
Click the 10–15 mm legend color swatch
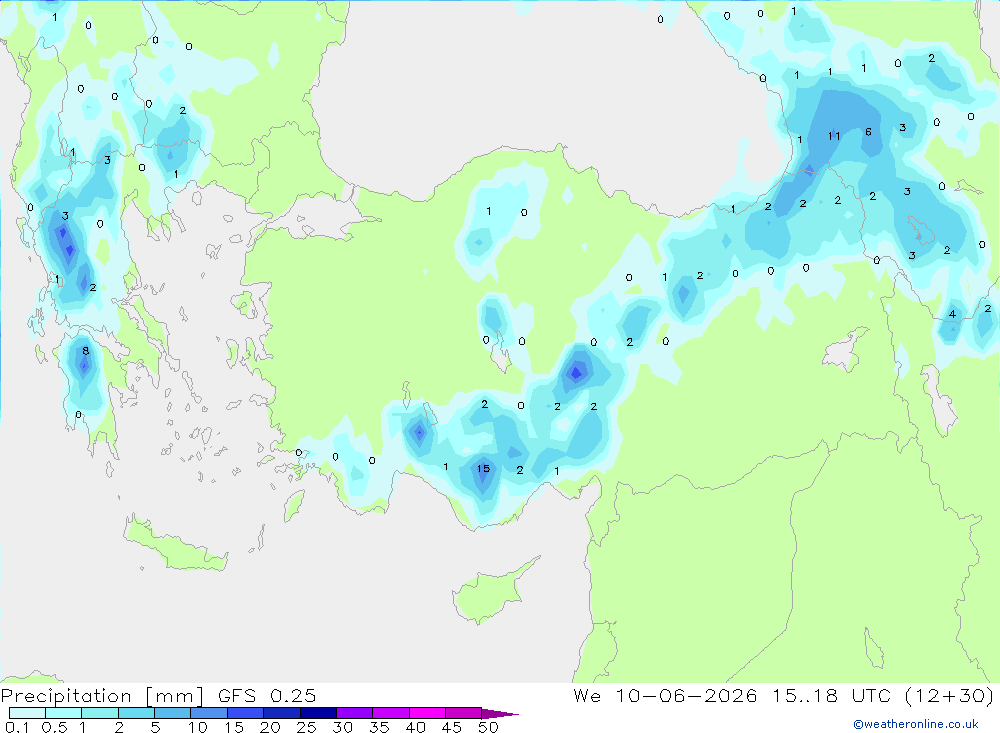[209, 713]
